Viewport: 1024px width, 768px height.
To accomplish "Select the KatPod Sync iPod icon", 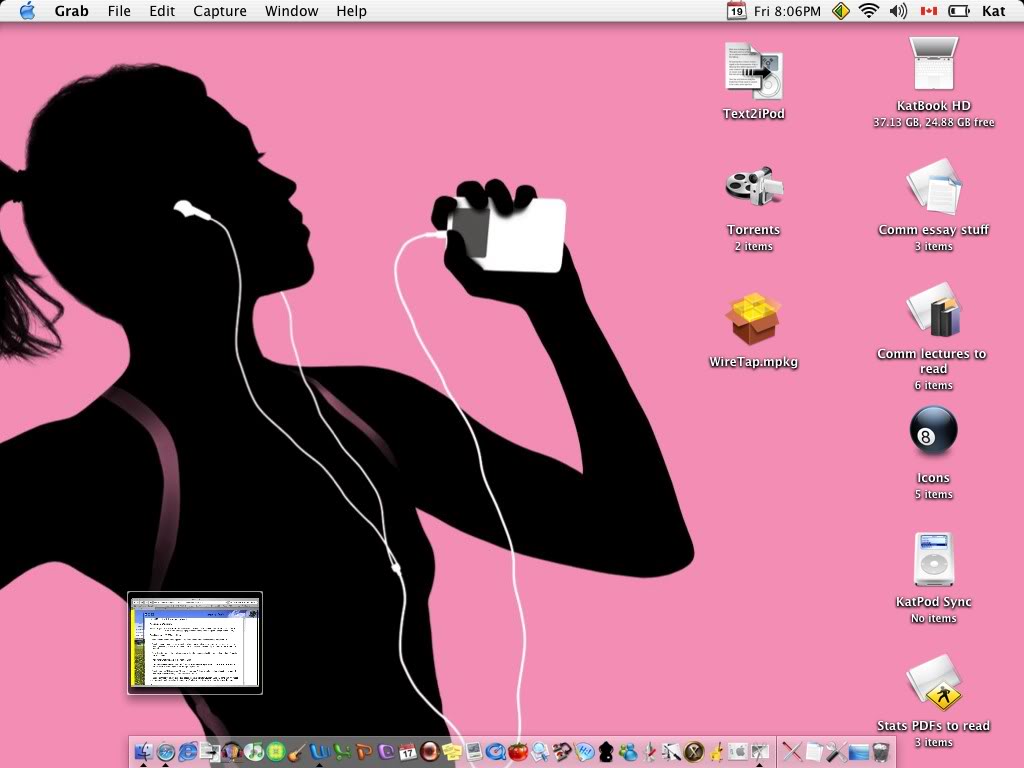I will [x=934, y=559].
